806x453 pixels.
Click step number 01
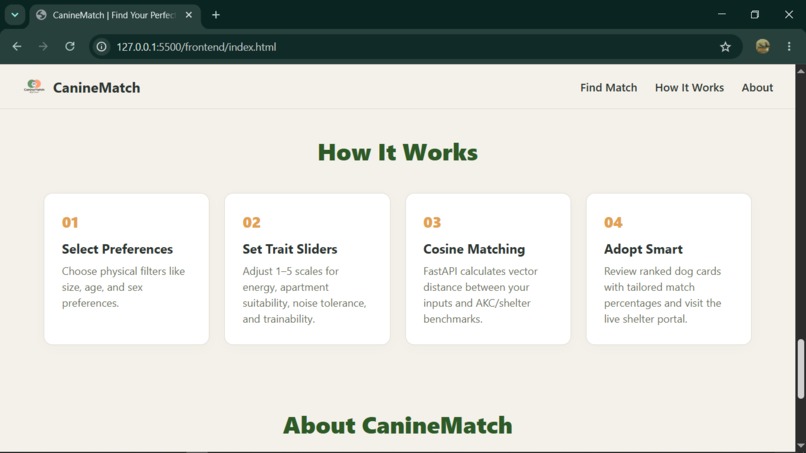(x=70, y=222)
